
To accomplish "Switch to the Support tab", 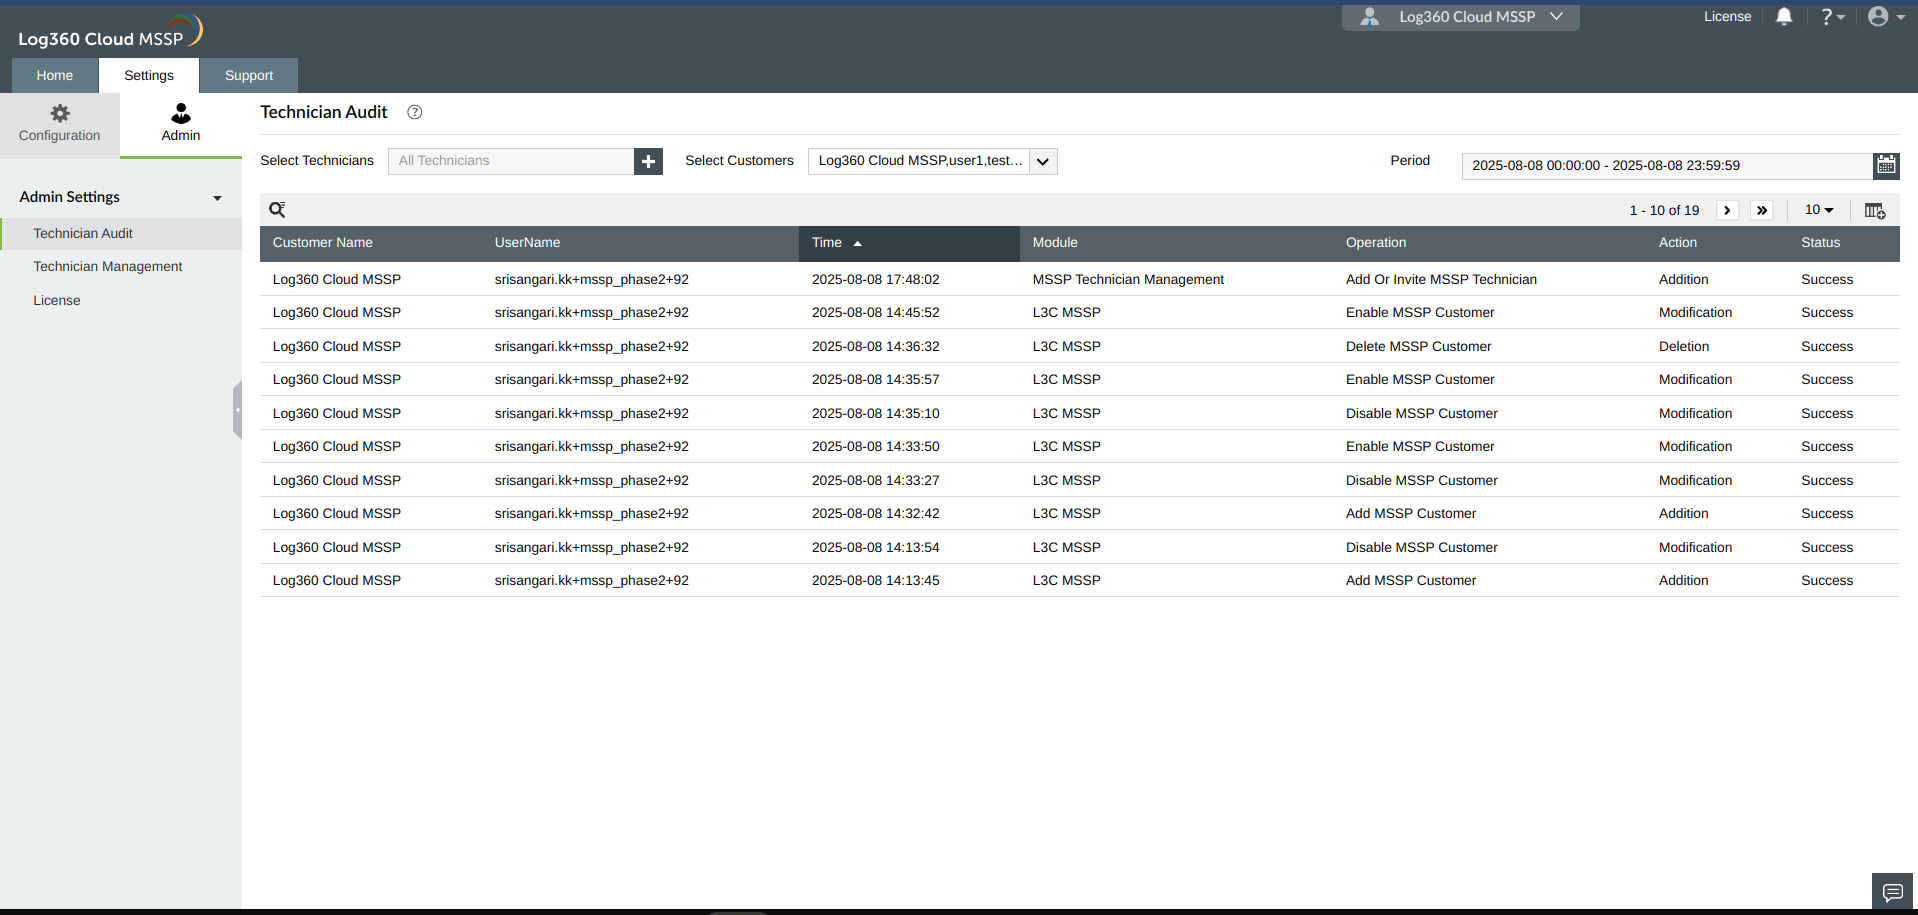I will coord(249,76).
